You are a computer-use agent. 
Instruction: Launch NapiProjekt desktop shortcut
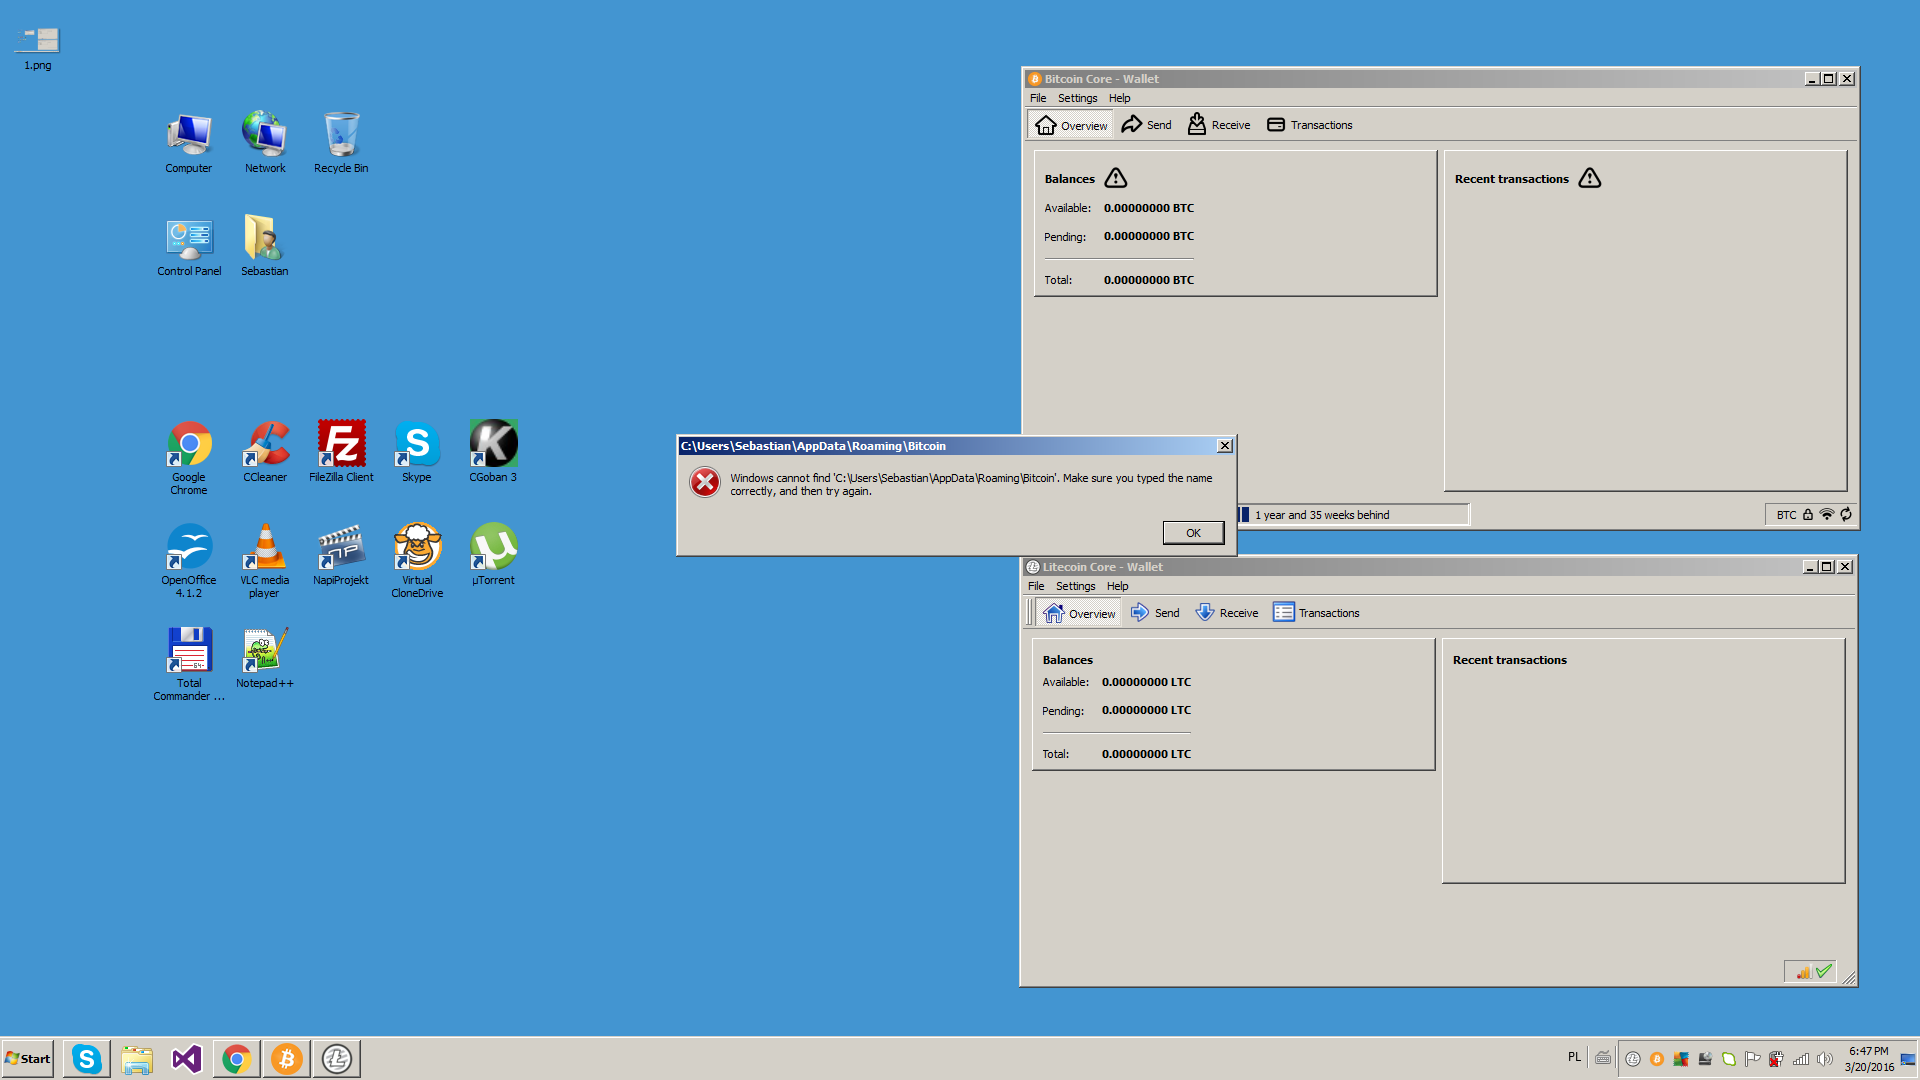(x=341, y=555)
